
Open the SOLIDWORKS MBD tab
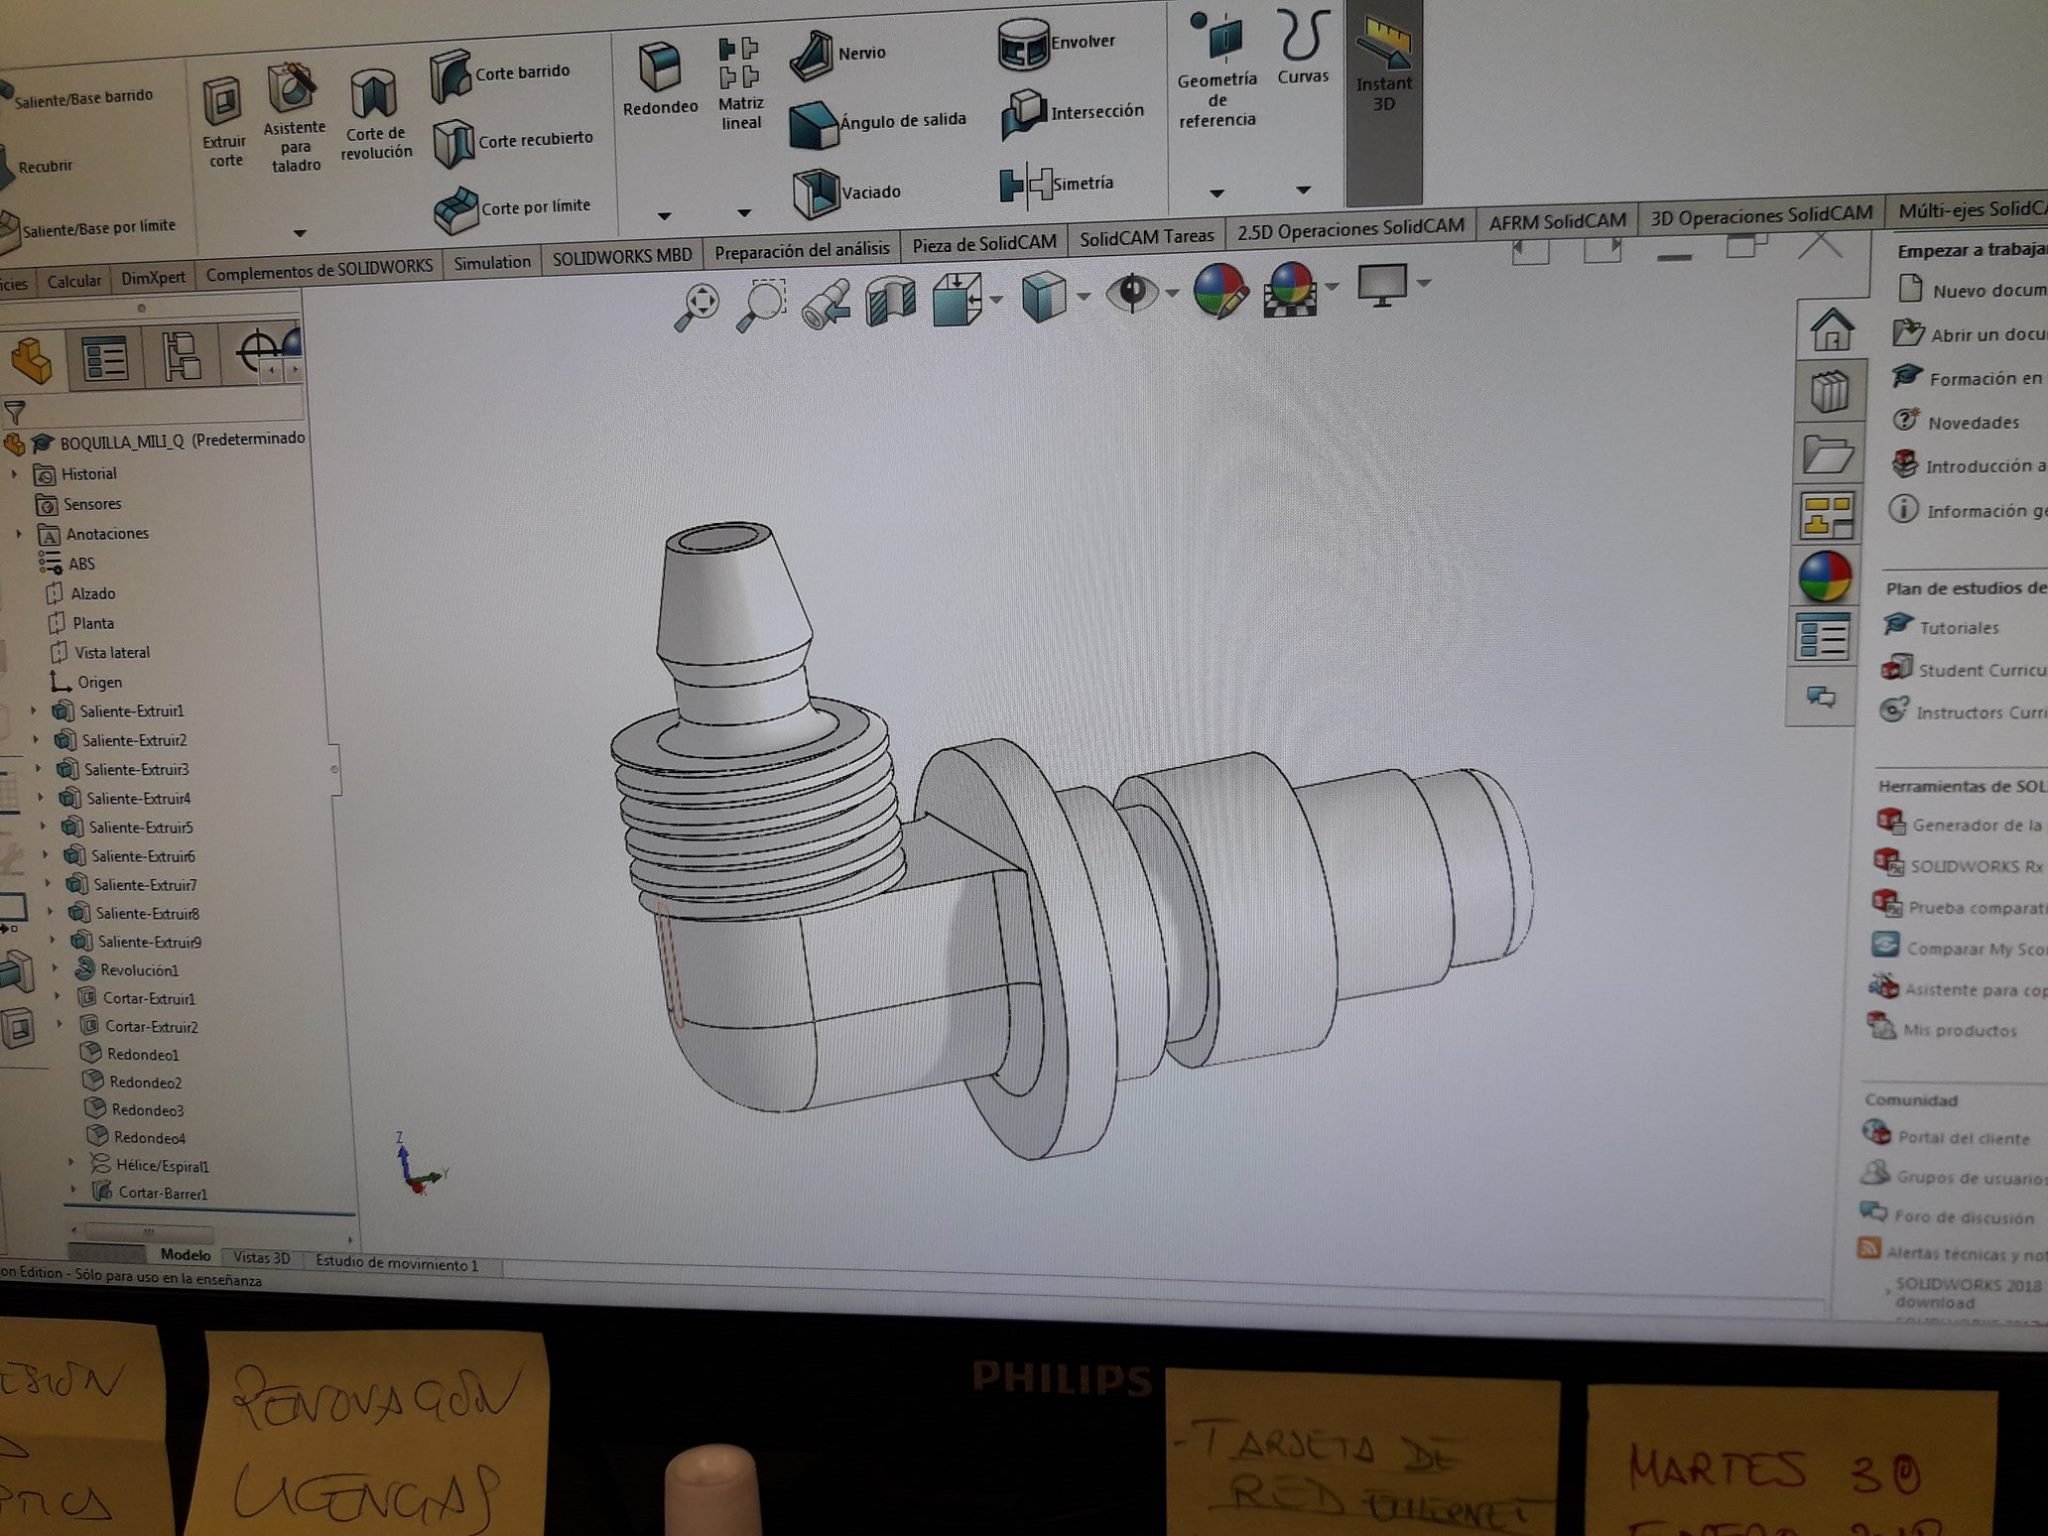pos(621,256)
